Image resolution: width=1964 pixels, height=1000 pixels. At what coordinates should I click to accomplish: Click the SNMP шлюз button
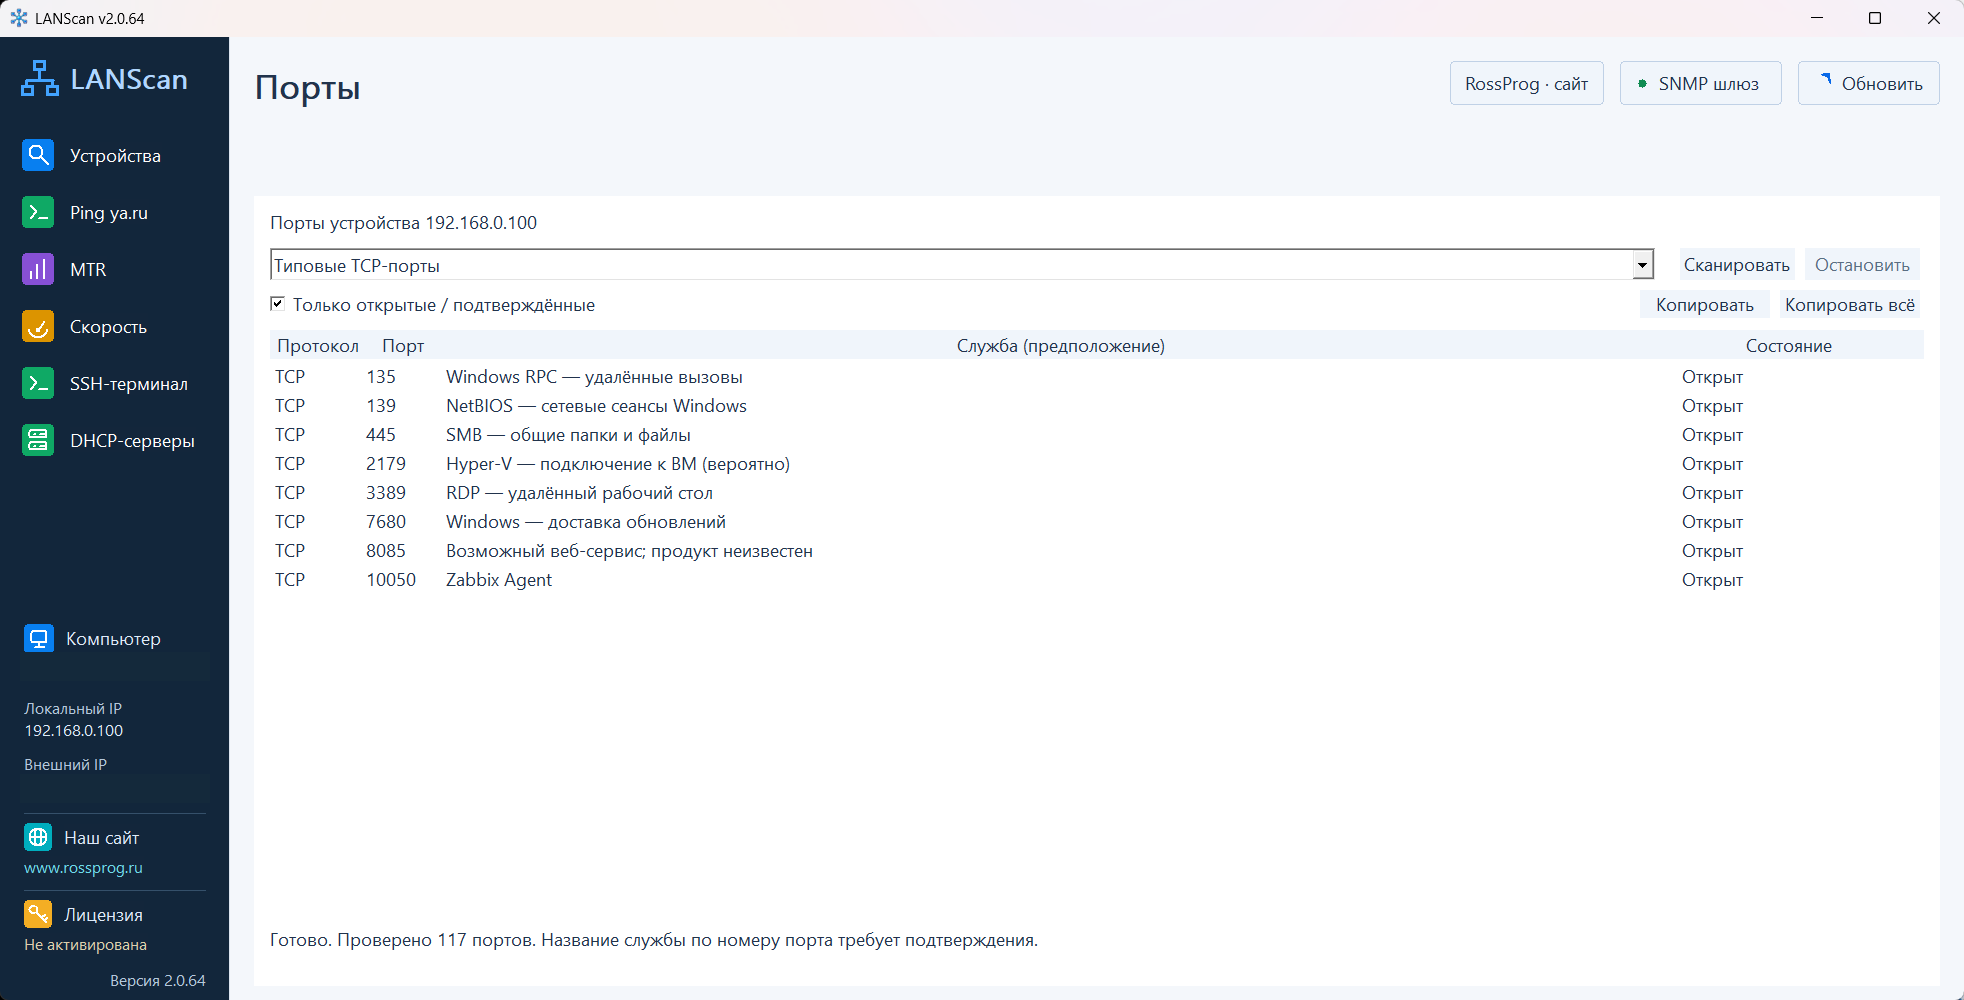[x=1701, y=83]
